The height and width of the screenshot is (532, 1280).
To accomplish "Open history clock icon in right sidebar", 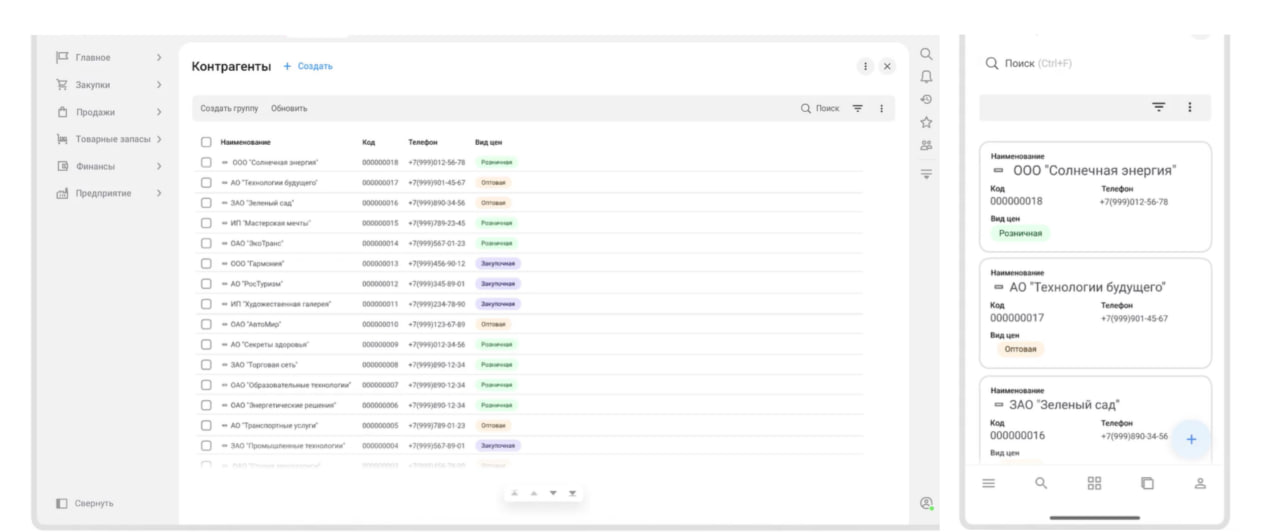I will pyautogui.click(x=926, y=99).
